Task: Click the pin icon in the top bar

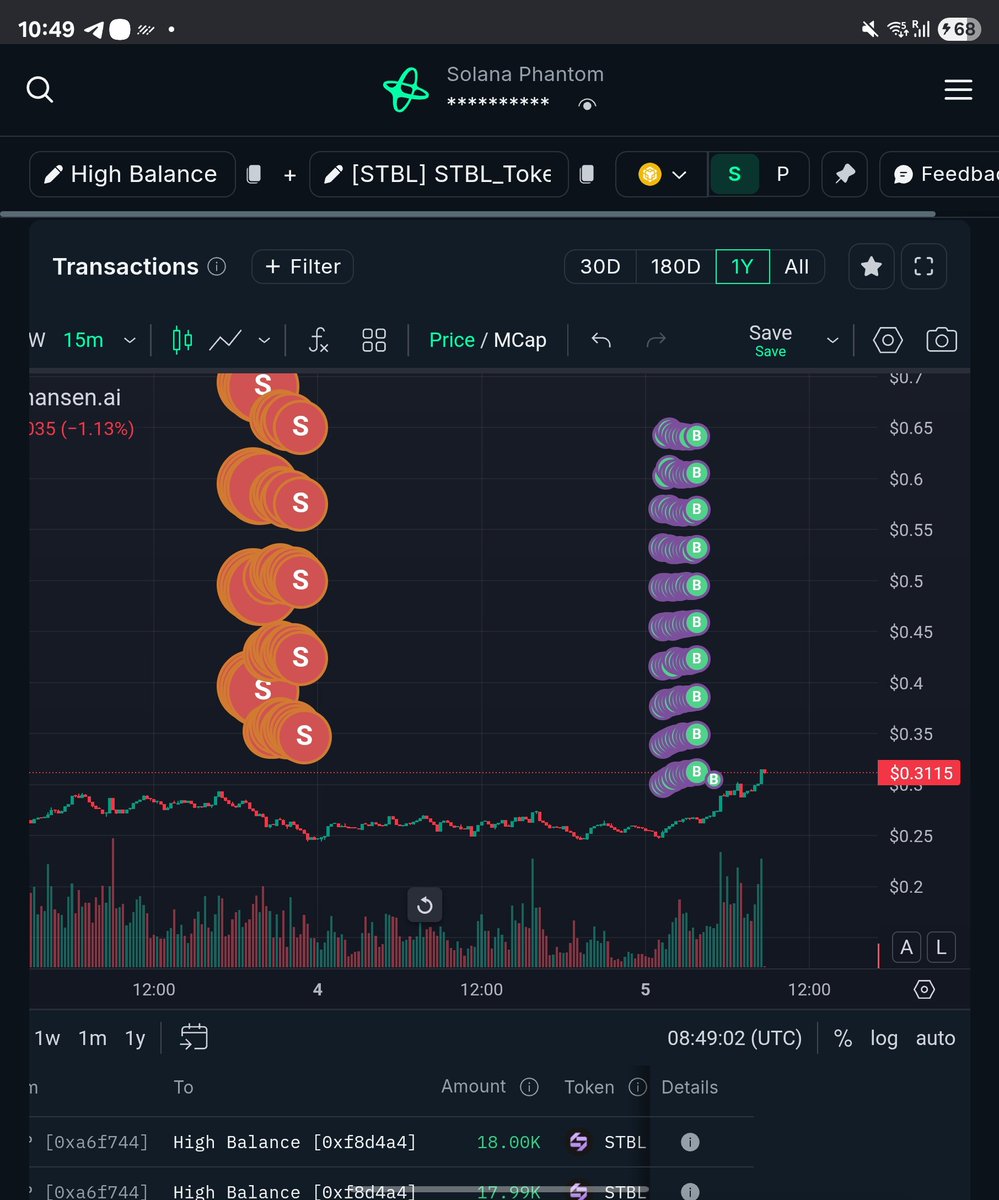Action: pos(844,174)
